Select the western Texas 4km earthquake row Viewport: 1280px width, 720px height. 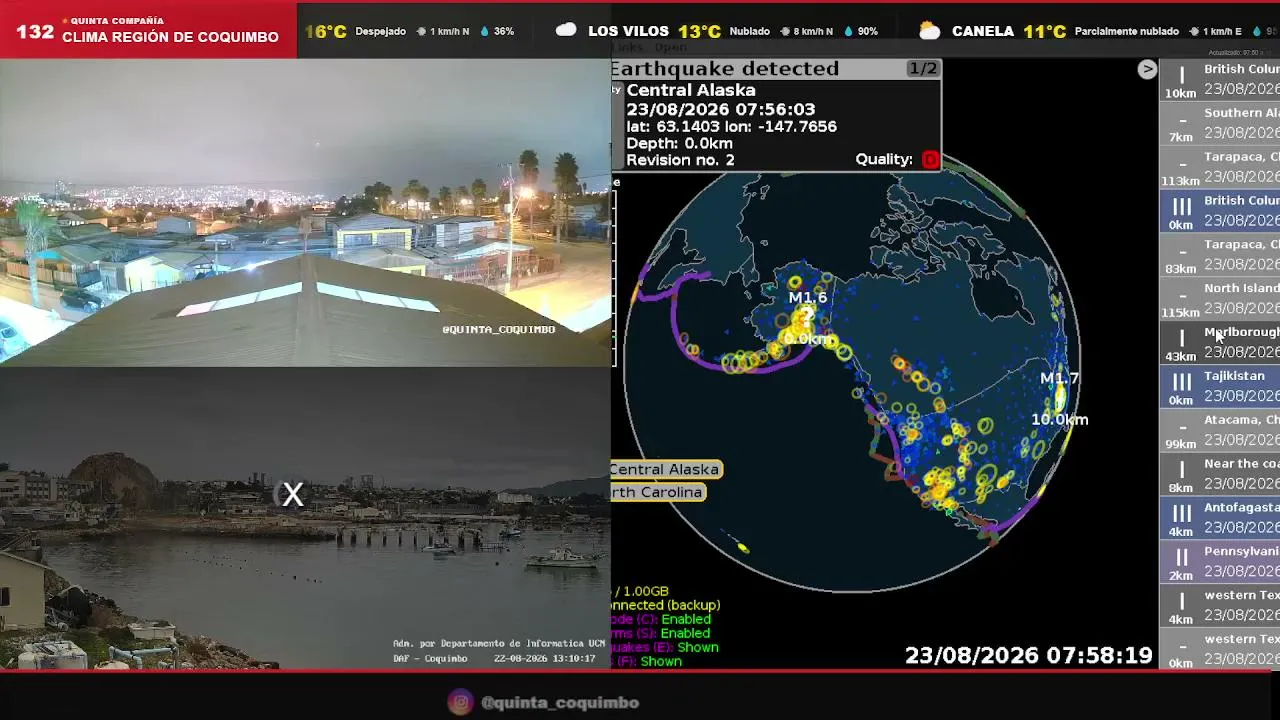[1220, 607]
